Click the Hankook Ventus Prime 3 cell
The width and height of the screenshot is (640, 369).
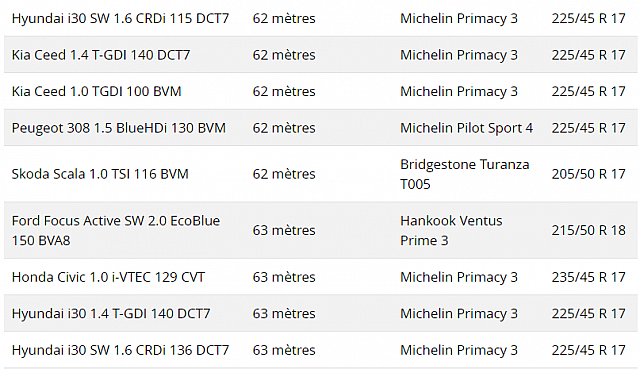(451, 230)
